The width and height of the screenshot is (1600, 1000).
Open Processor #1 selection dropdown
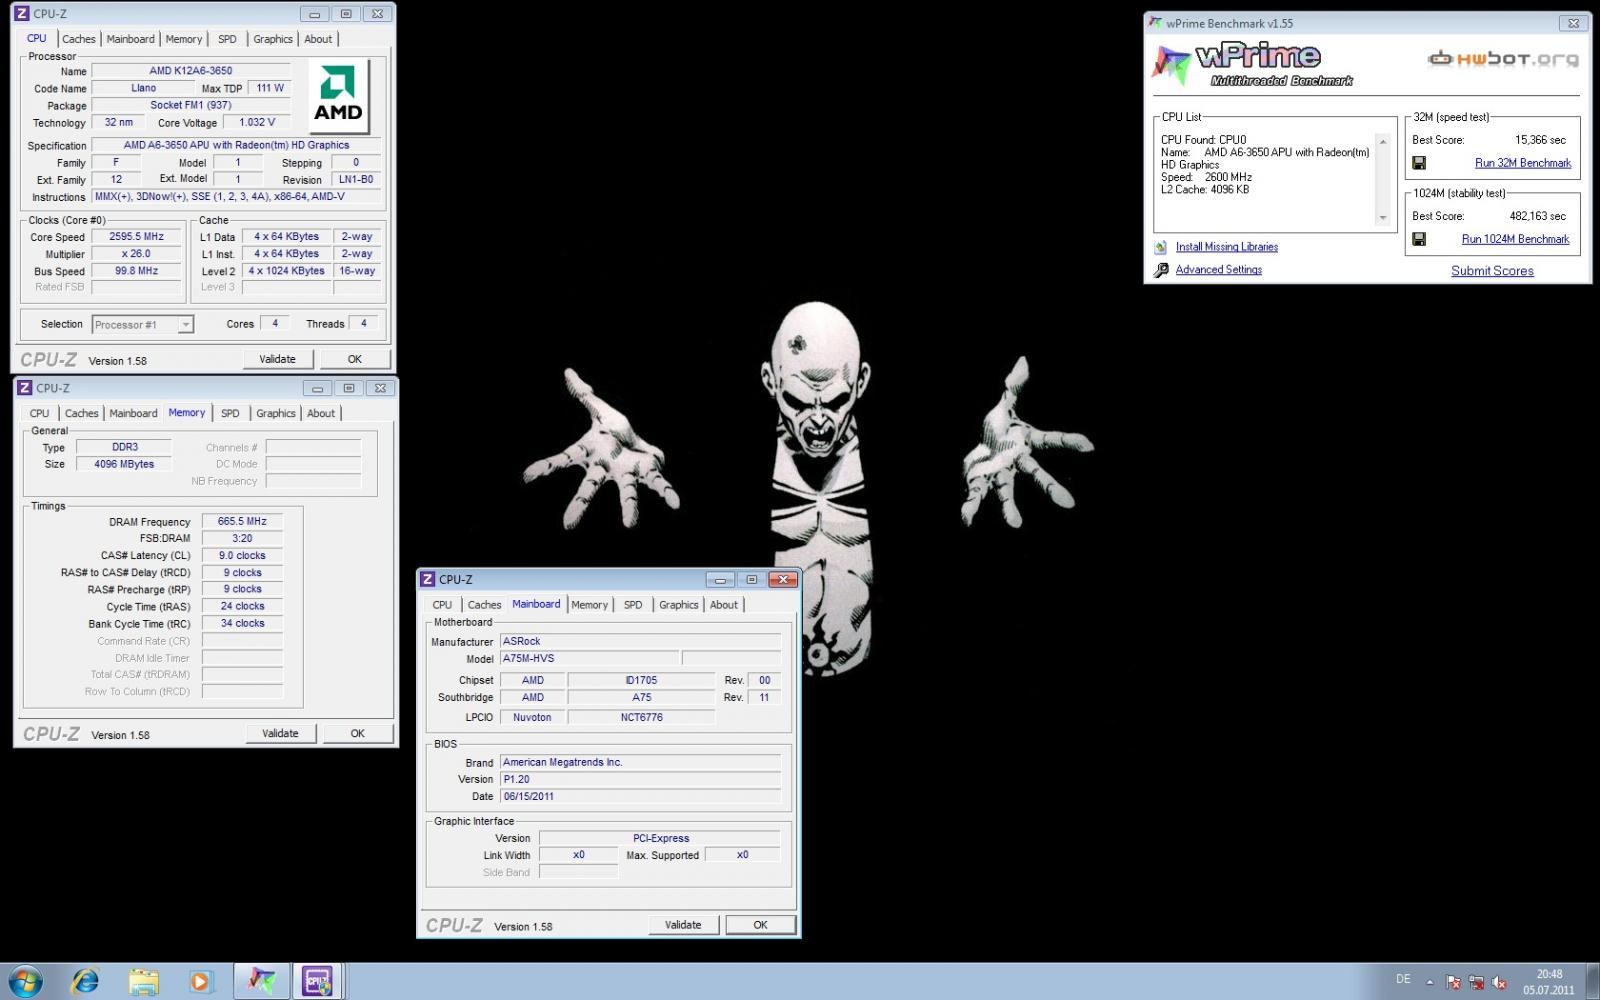142,324
